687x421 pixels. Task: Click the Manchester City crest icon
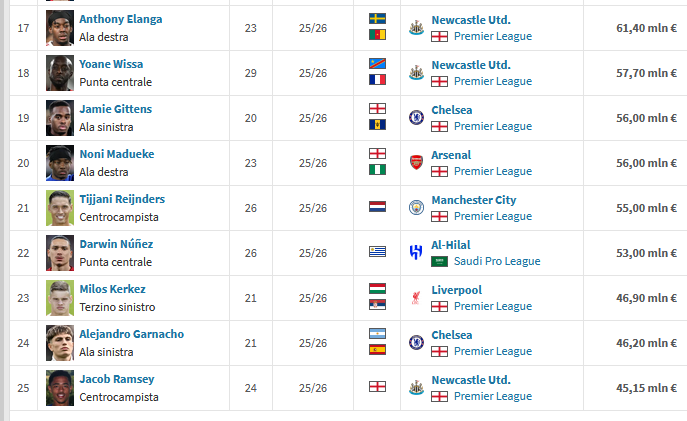click(416, 208)
